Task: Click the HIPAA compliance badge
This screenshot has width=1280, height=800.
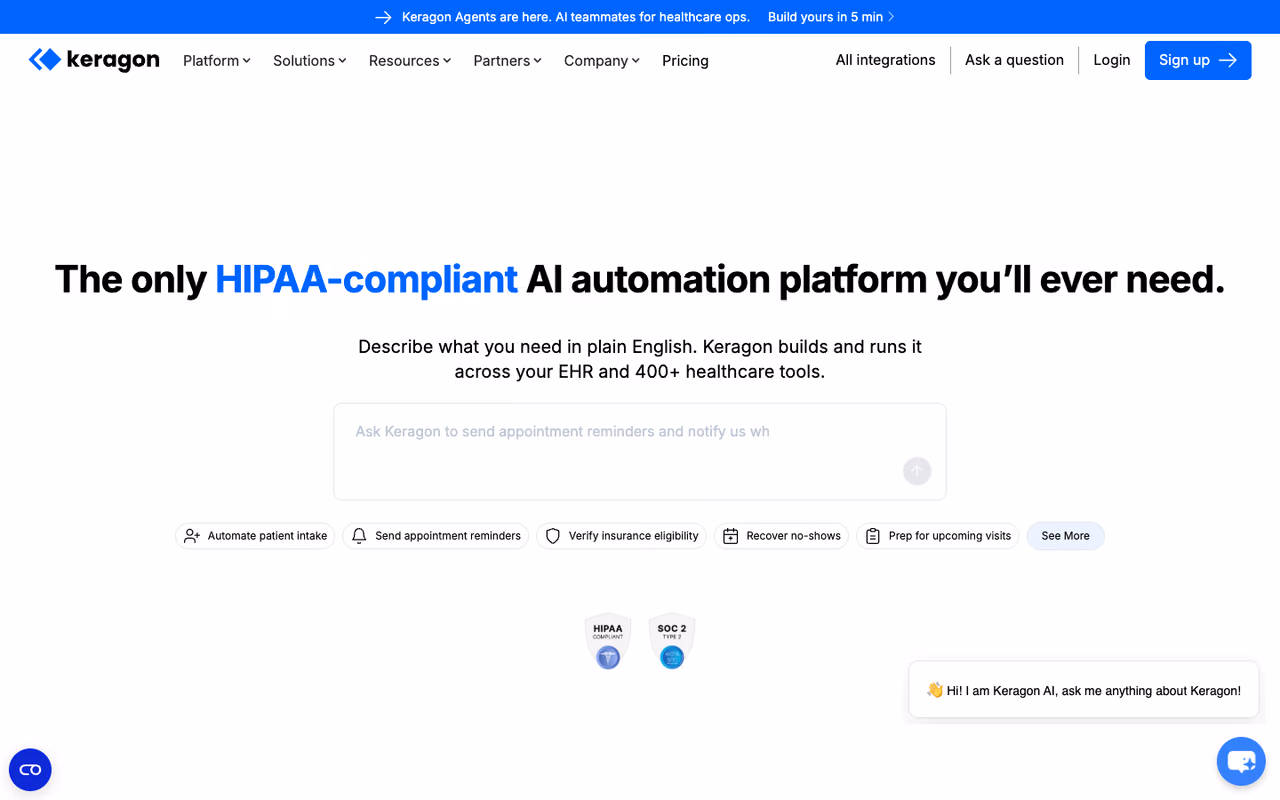Action: pos(608,641)
